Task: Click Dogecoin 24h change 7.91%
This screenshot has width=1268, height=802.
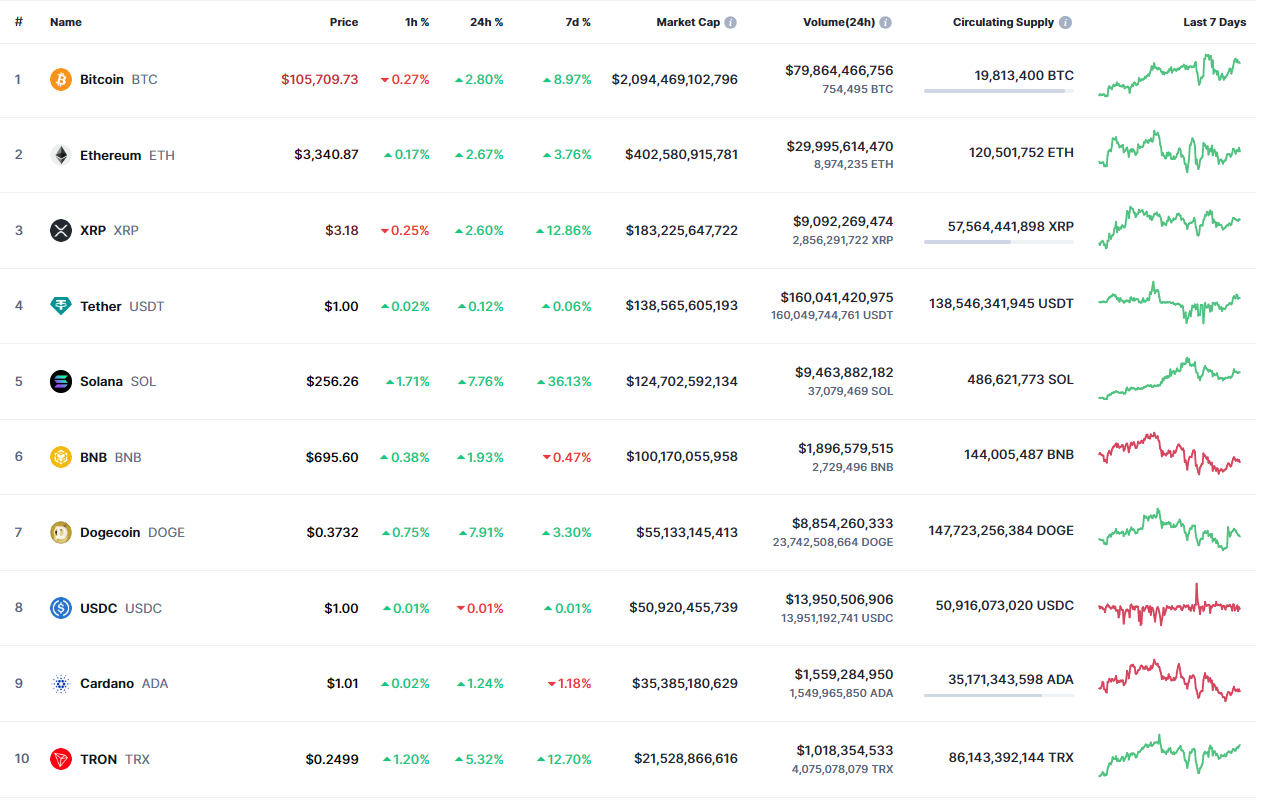Action: [481, 532]
